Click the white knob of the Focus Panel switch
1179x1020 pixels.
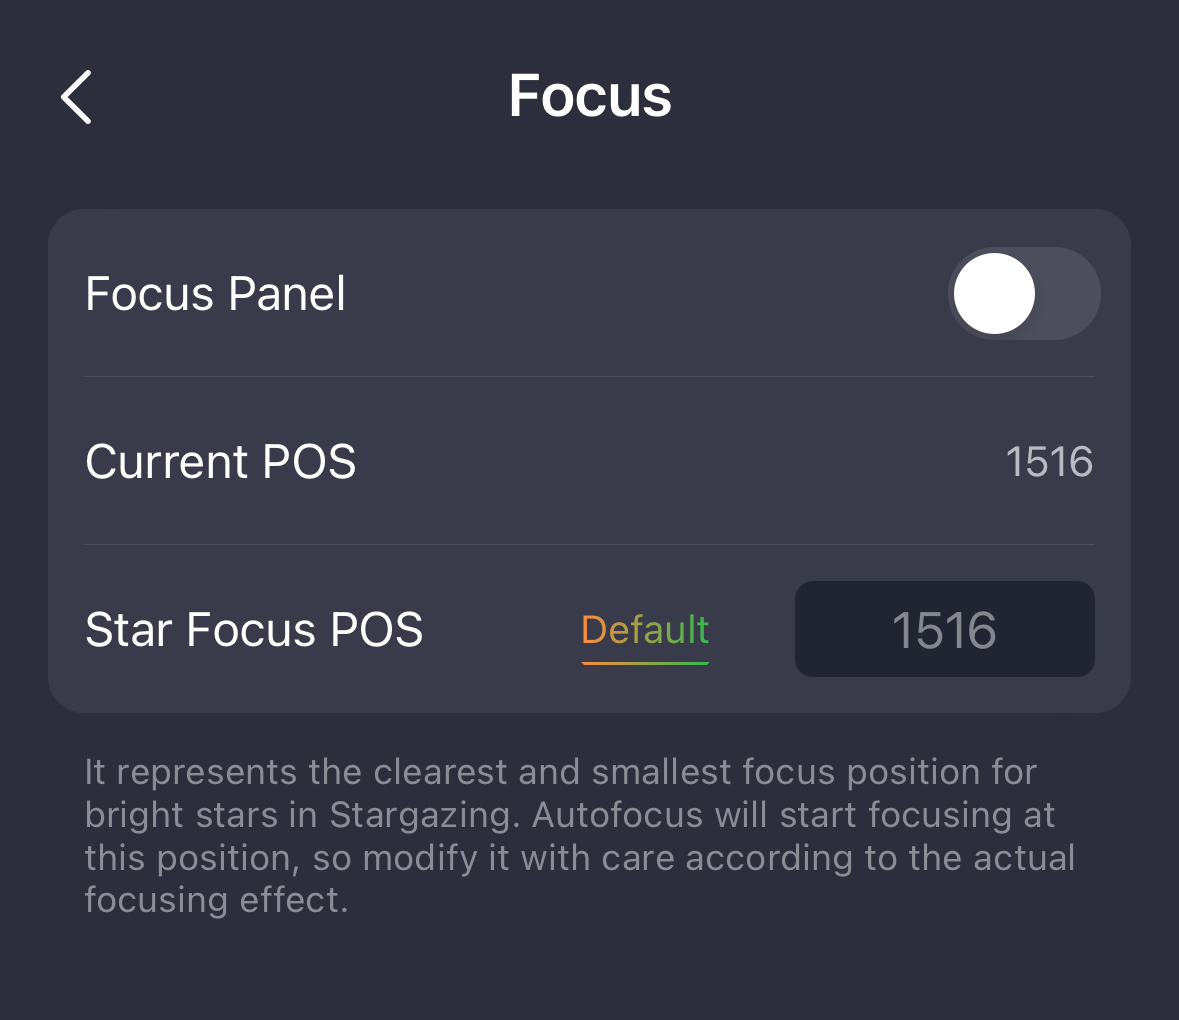point(994,294)
